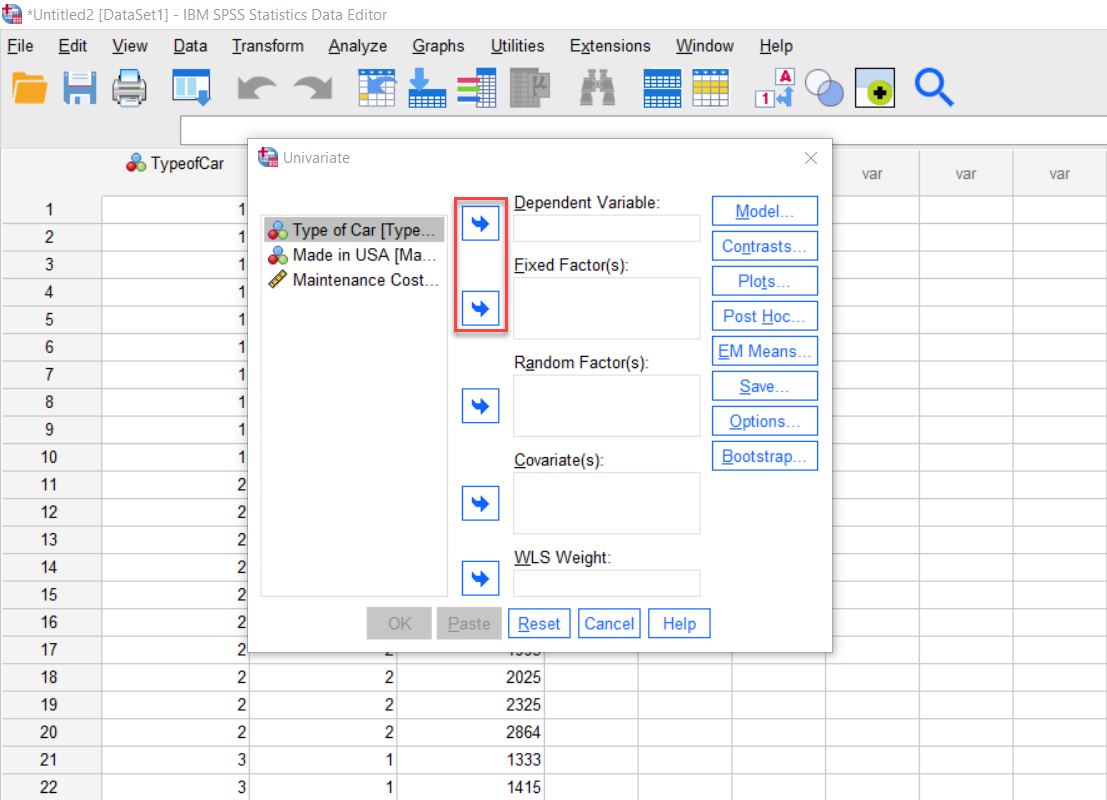Screen dimensions: 1107x800
Task: Save the dataset with floppy icon
Action: pos(79,89)
